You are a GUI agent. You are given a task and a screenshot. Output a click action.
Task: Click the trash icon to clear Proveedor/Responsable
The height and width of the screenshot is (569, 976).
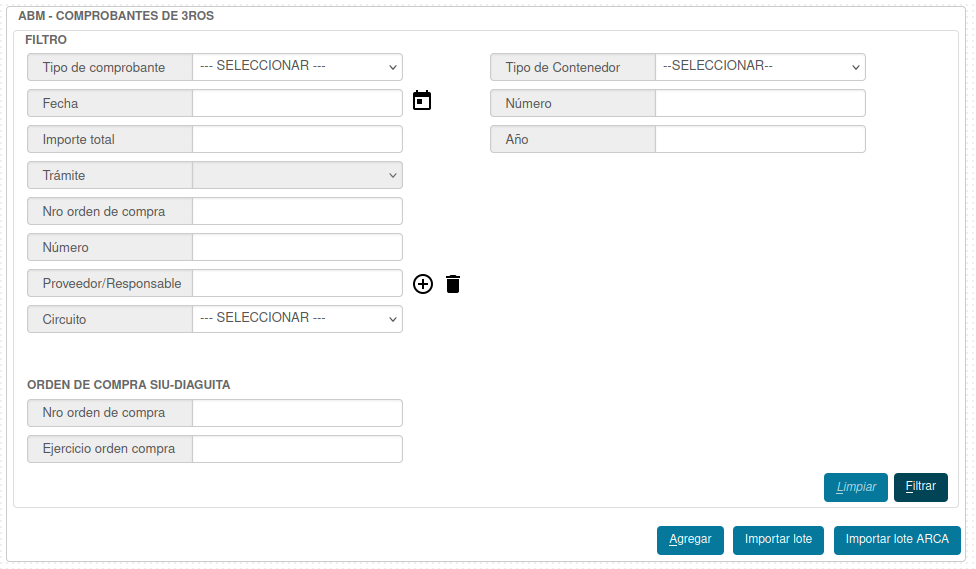click(x=453, y=284)
